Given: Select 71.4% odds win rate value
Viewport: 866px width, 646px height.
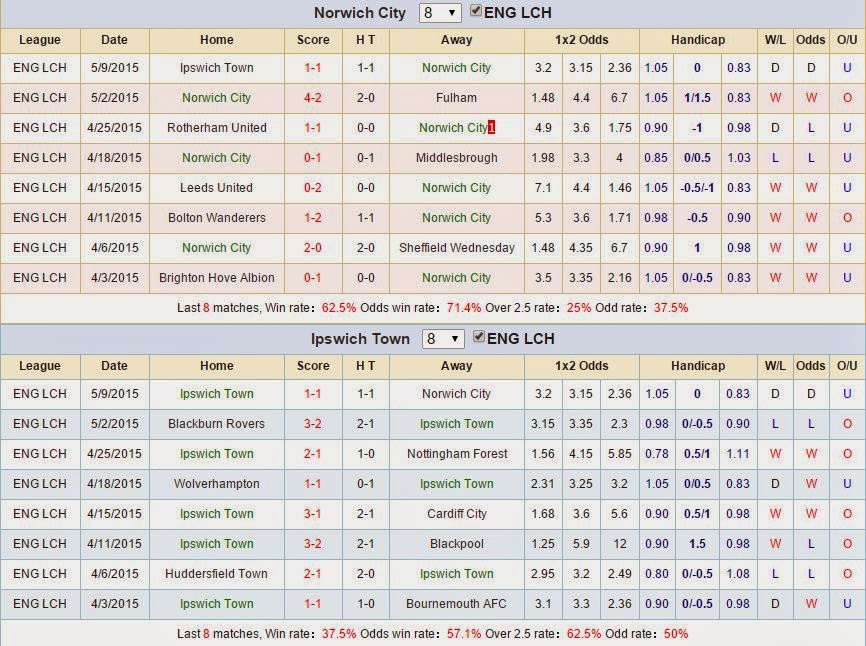Looking at the screenshot, I should tap(463, 308).
